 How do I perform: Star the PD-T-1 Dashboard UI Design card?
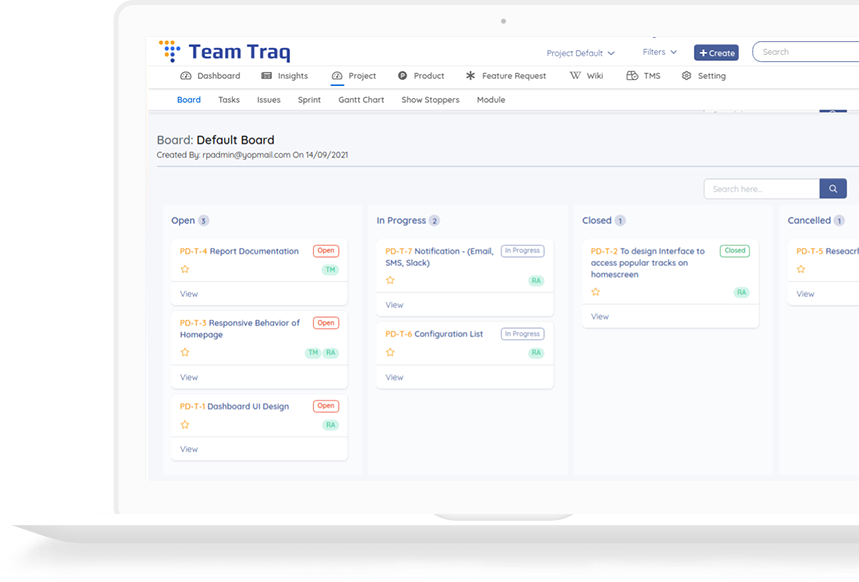click(x=185, y=425)
